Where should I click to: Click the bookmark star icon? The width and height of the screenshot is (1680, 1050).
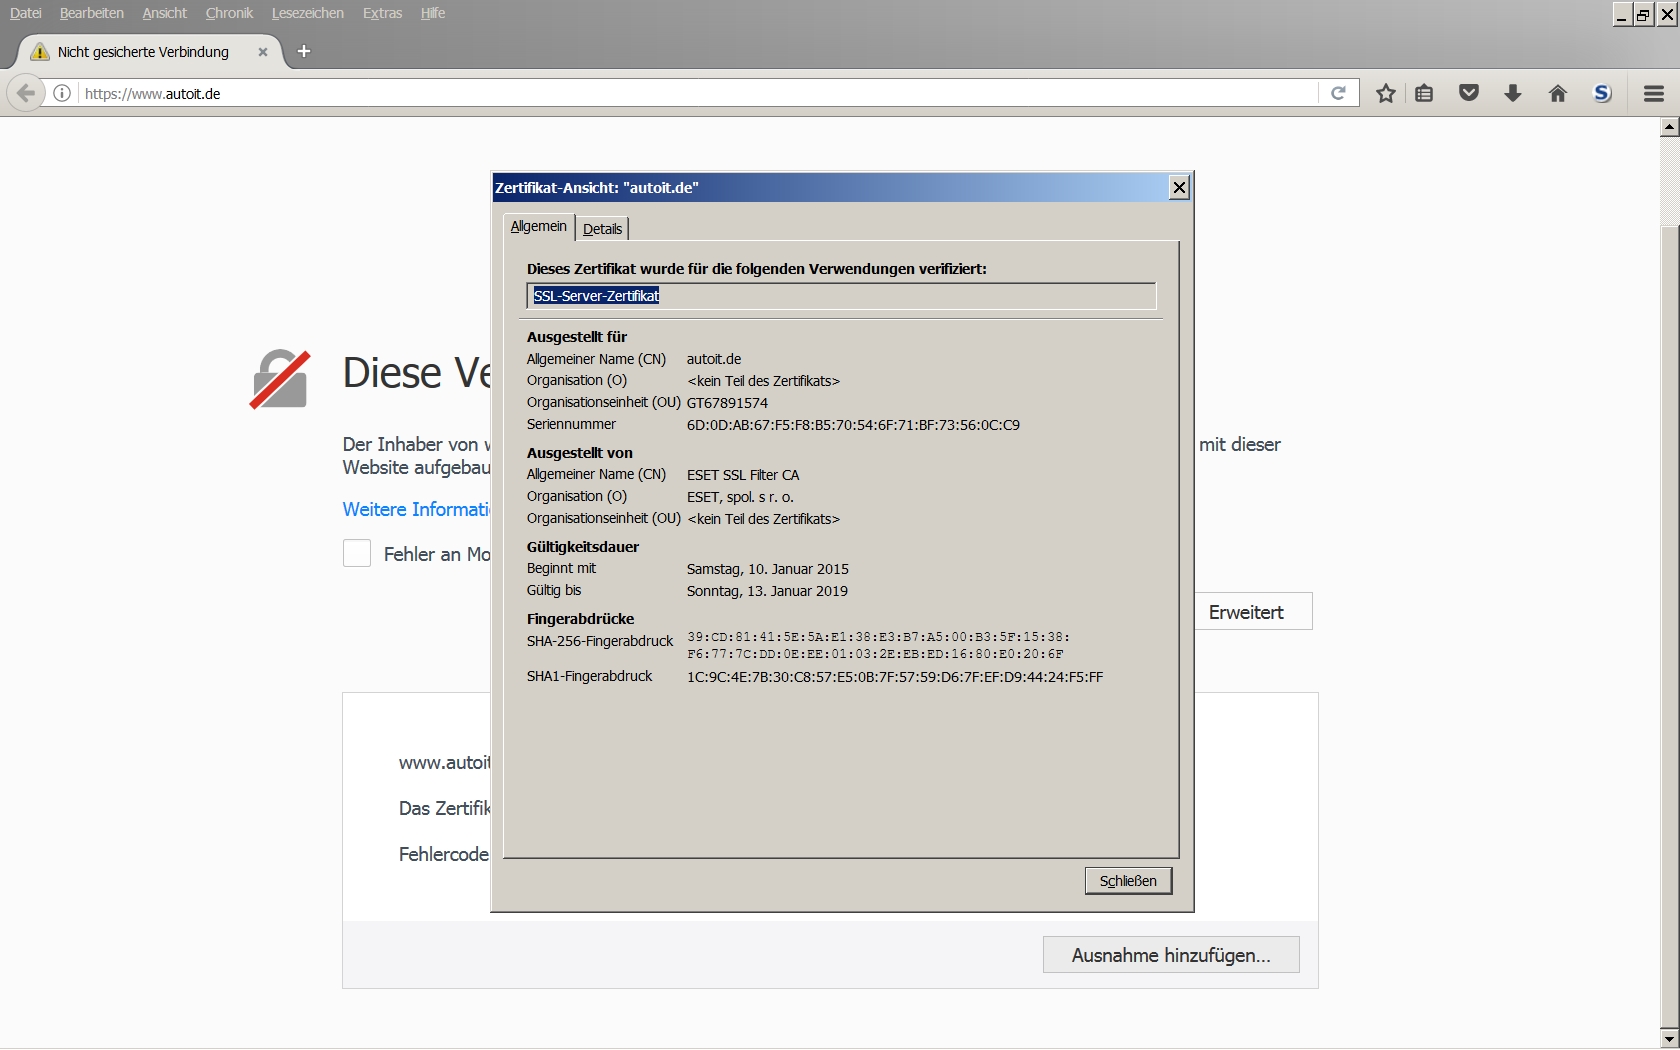click(x=1385, y=94)
